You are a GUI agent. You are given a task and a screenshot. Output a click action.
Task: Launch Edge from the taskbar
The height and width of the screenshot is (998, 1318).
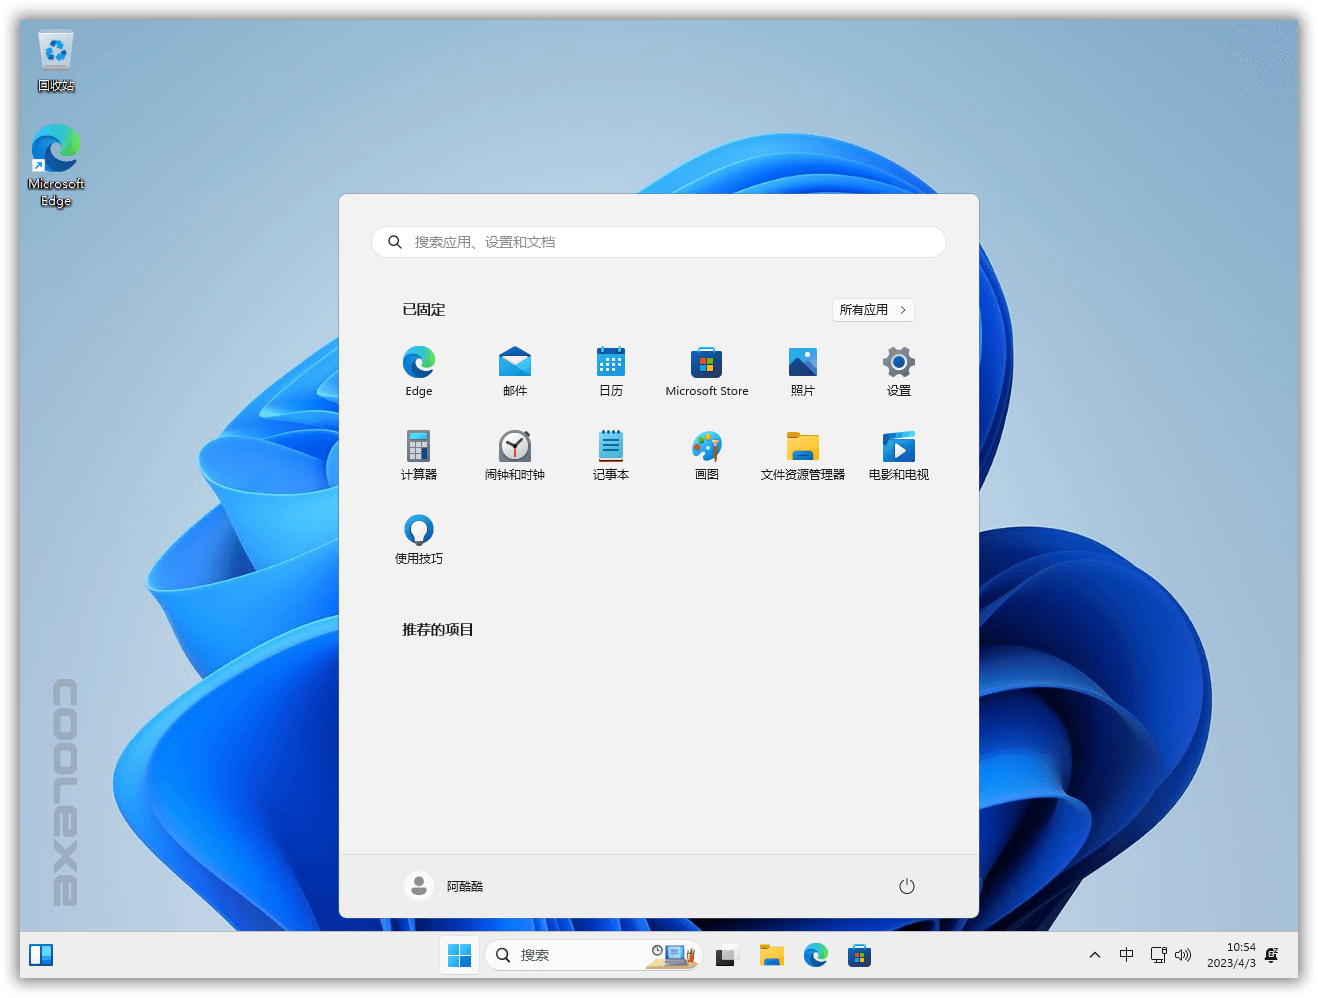click(816, 955)
